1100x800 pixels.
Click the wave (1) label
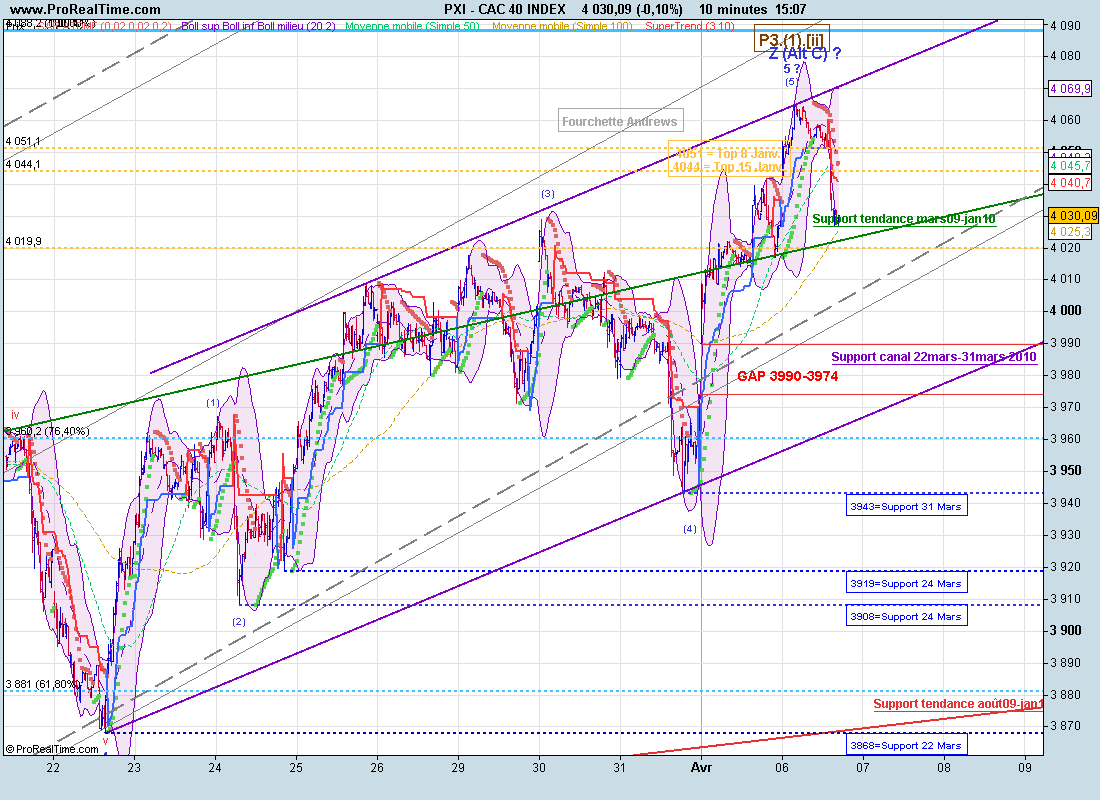click(213, 403)
